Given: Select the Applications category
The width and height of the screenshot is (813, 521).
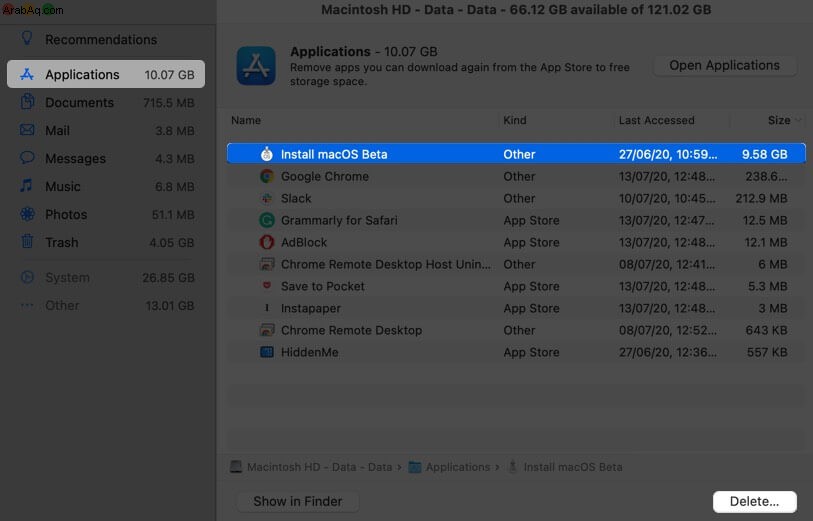Looking at the screenshot, I should coord(106,74).
